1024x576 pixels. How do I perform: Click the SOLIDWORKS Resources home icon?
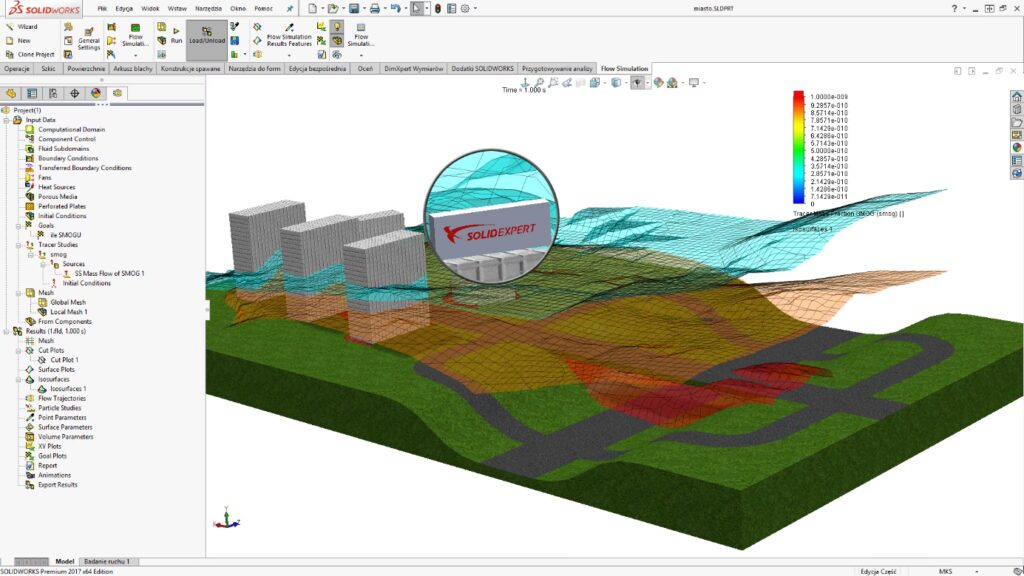click(x=1016, y=97)
